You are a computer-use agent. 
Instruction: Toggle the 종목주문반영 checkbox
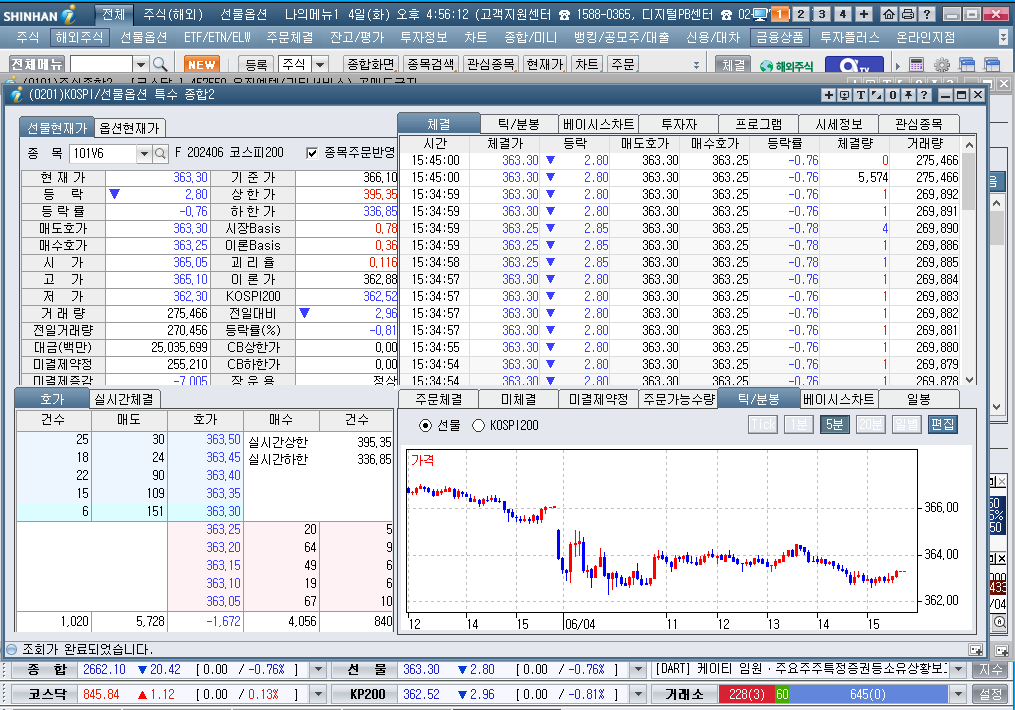(312, 153)
